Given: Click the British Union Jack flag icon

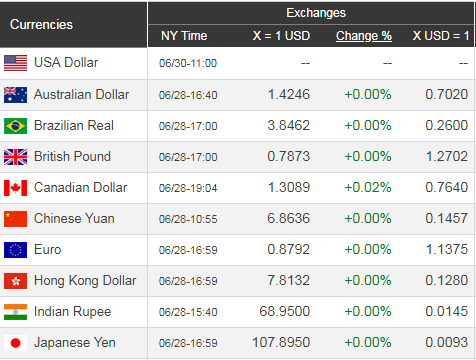Looking at the screenshot, I should 15,157.
